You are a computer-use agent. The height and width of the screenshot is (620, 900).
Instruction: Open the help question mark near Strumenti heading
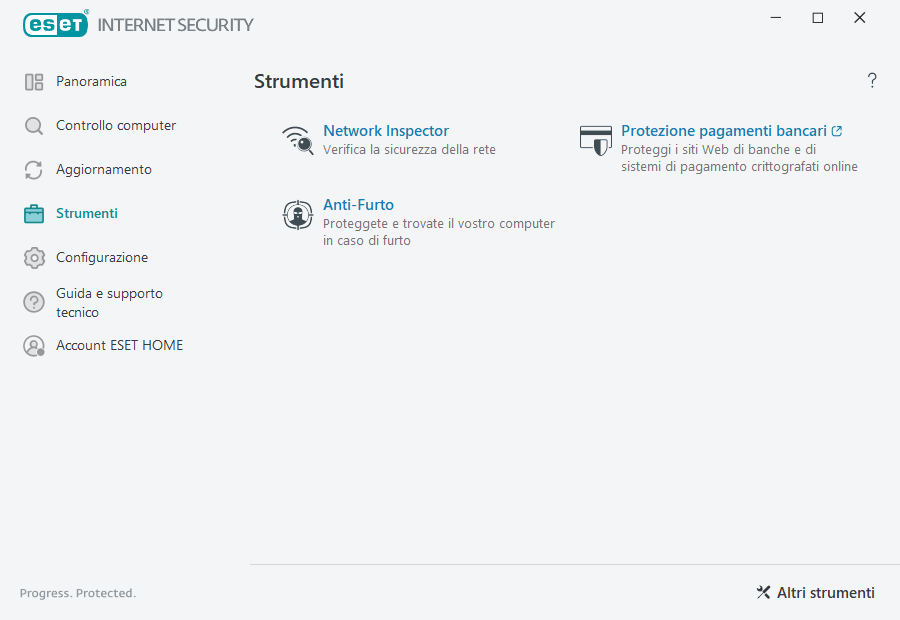(x=871, y=80)
